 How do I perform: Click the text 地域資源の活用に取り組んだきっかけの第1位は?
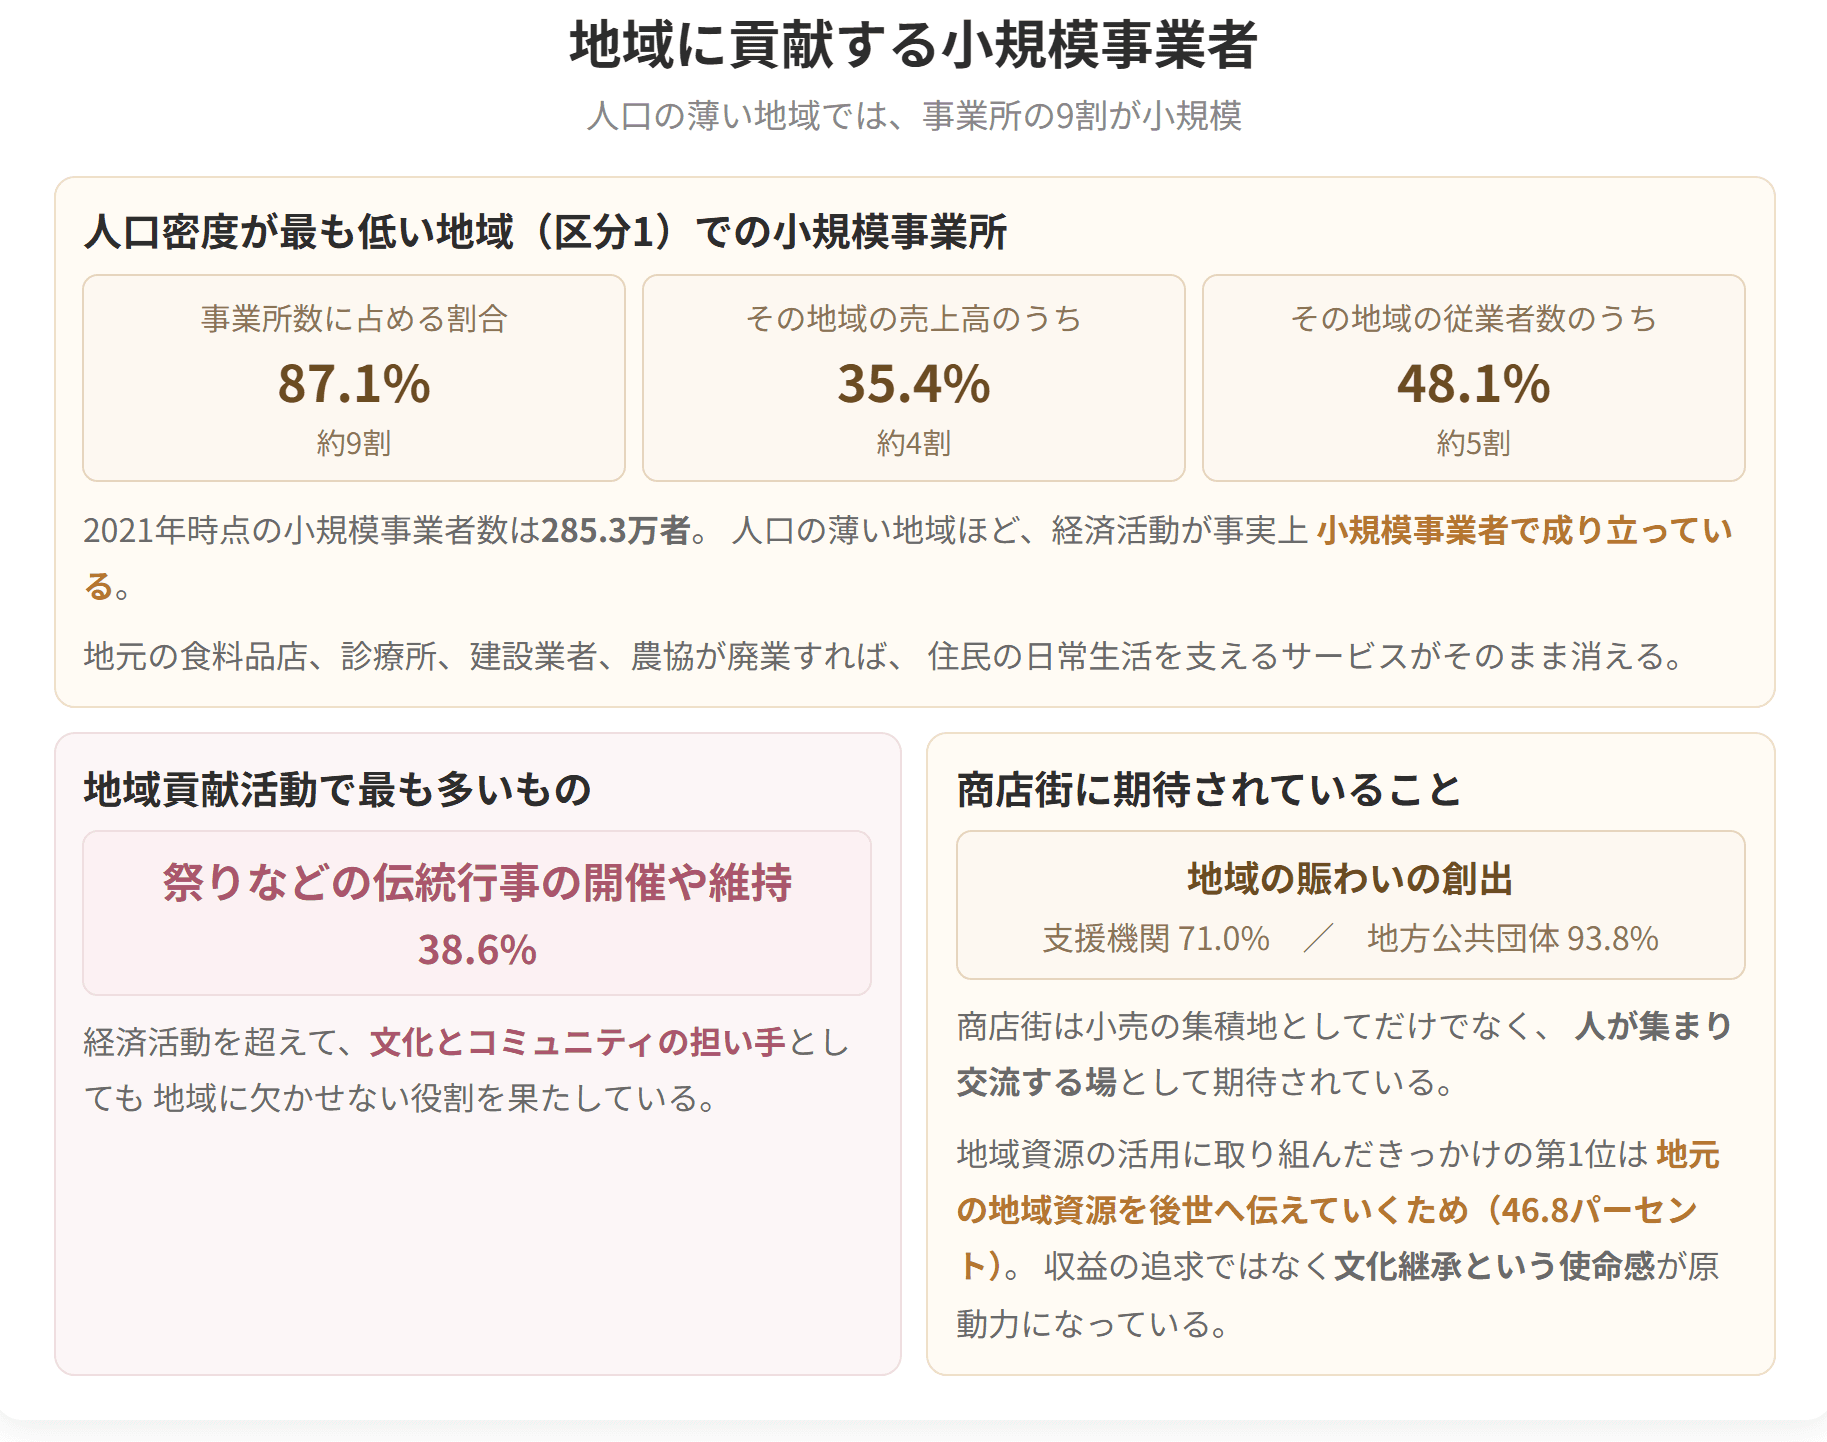coord(1302,1154)
